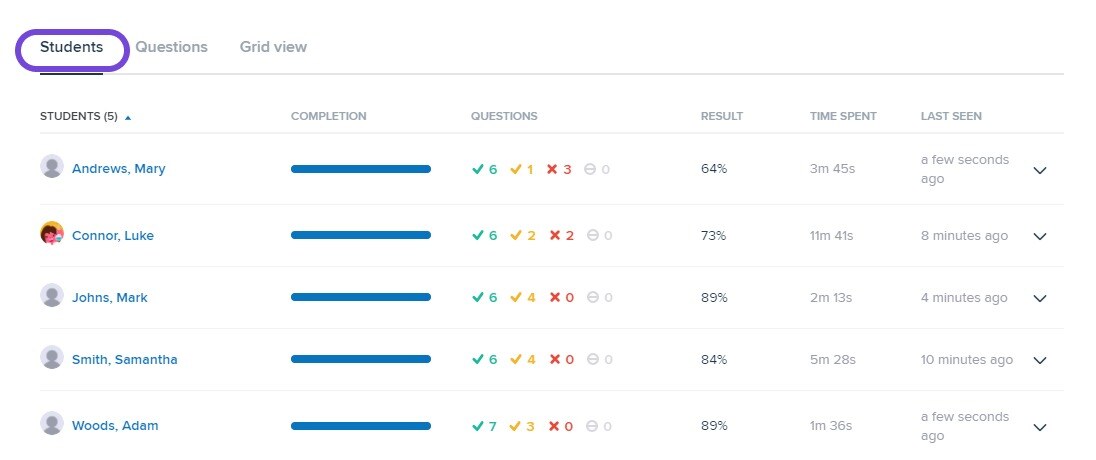Click Samantha Smith's avatar icon
The width and height of the screenshot is (1096, 460).
click(52, 357)
